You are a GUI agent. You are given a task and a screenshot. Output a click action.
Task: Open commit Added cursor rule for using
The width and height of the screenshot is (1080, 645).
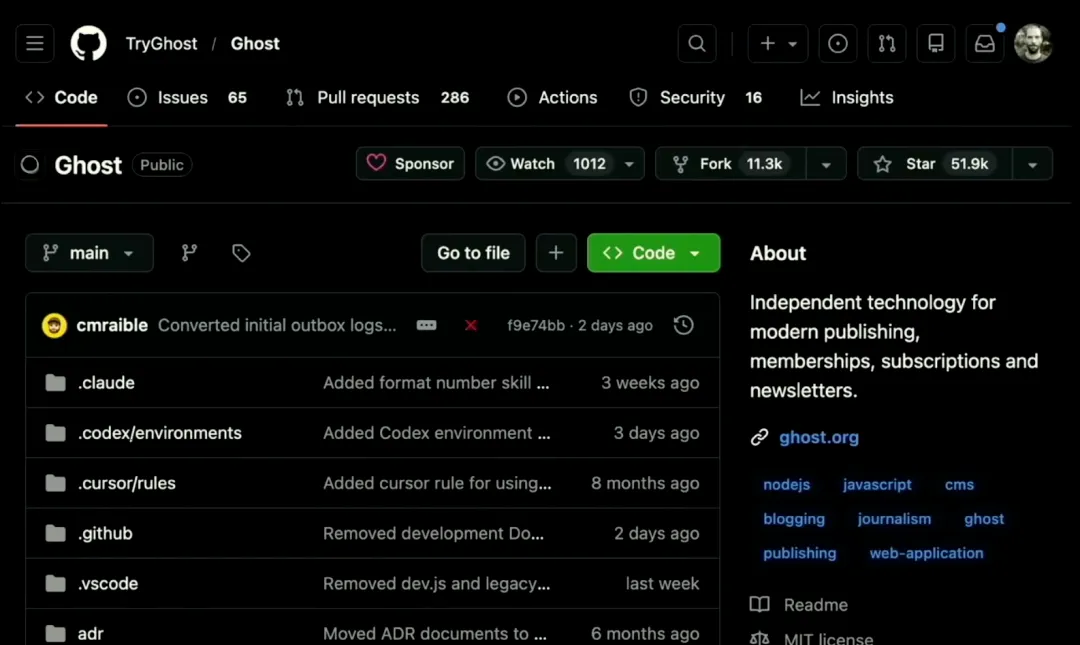point(437,483)
